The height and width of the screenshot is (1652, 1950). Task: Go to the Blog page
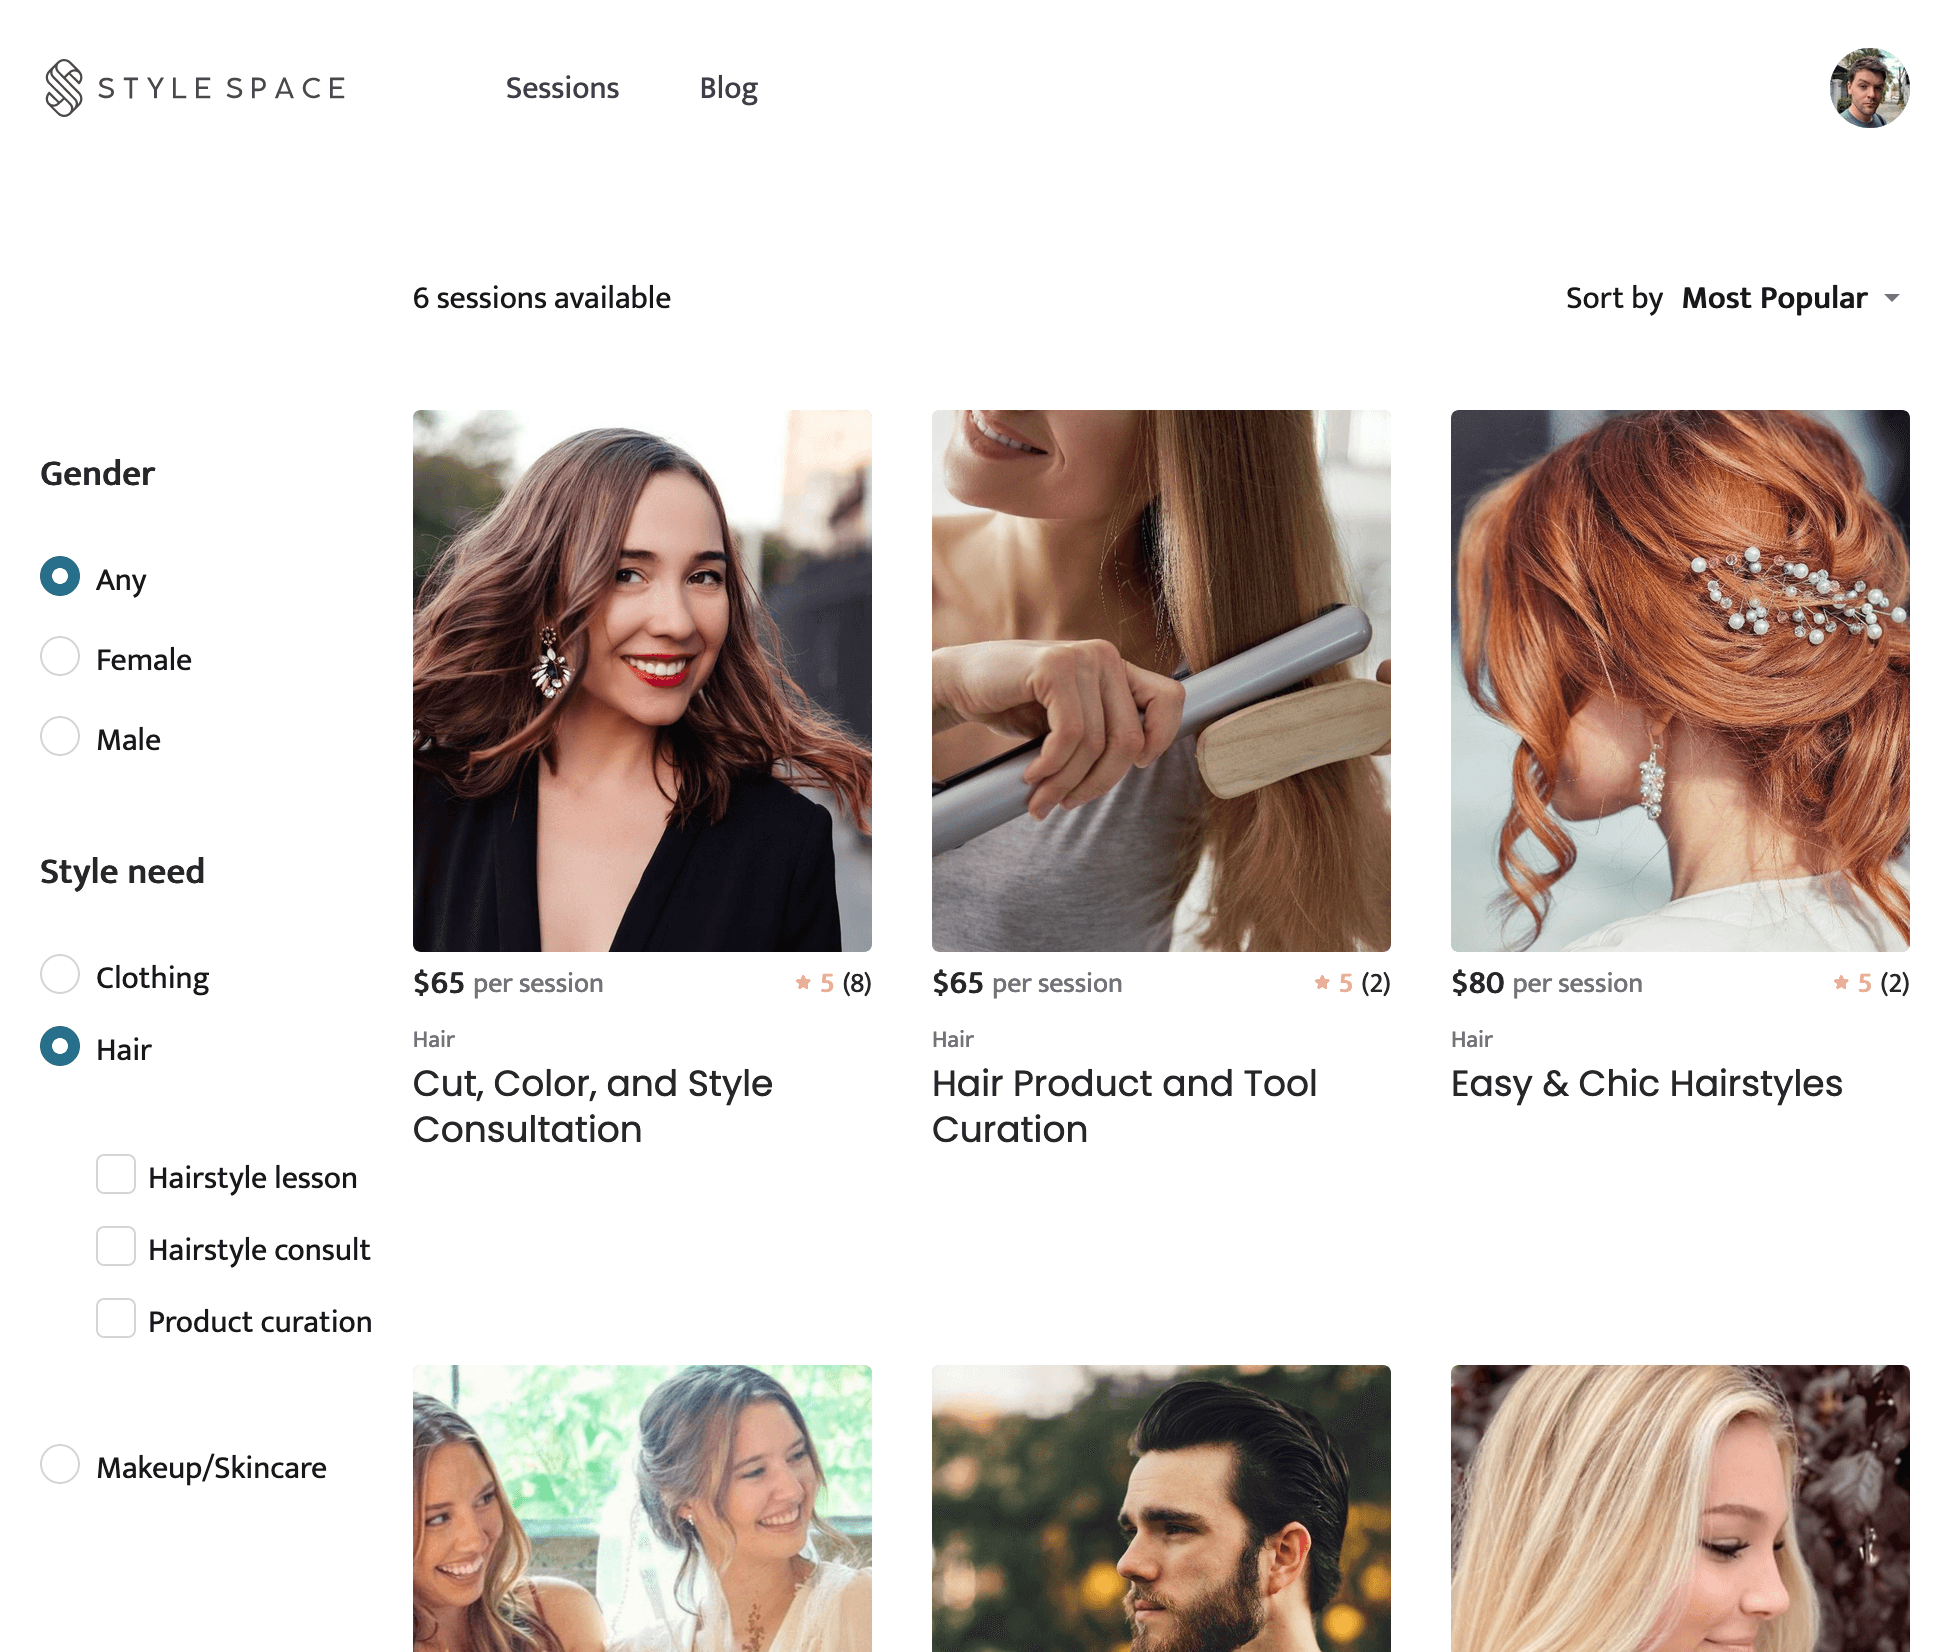click(x=728, y=88)
